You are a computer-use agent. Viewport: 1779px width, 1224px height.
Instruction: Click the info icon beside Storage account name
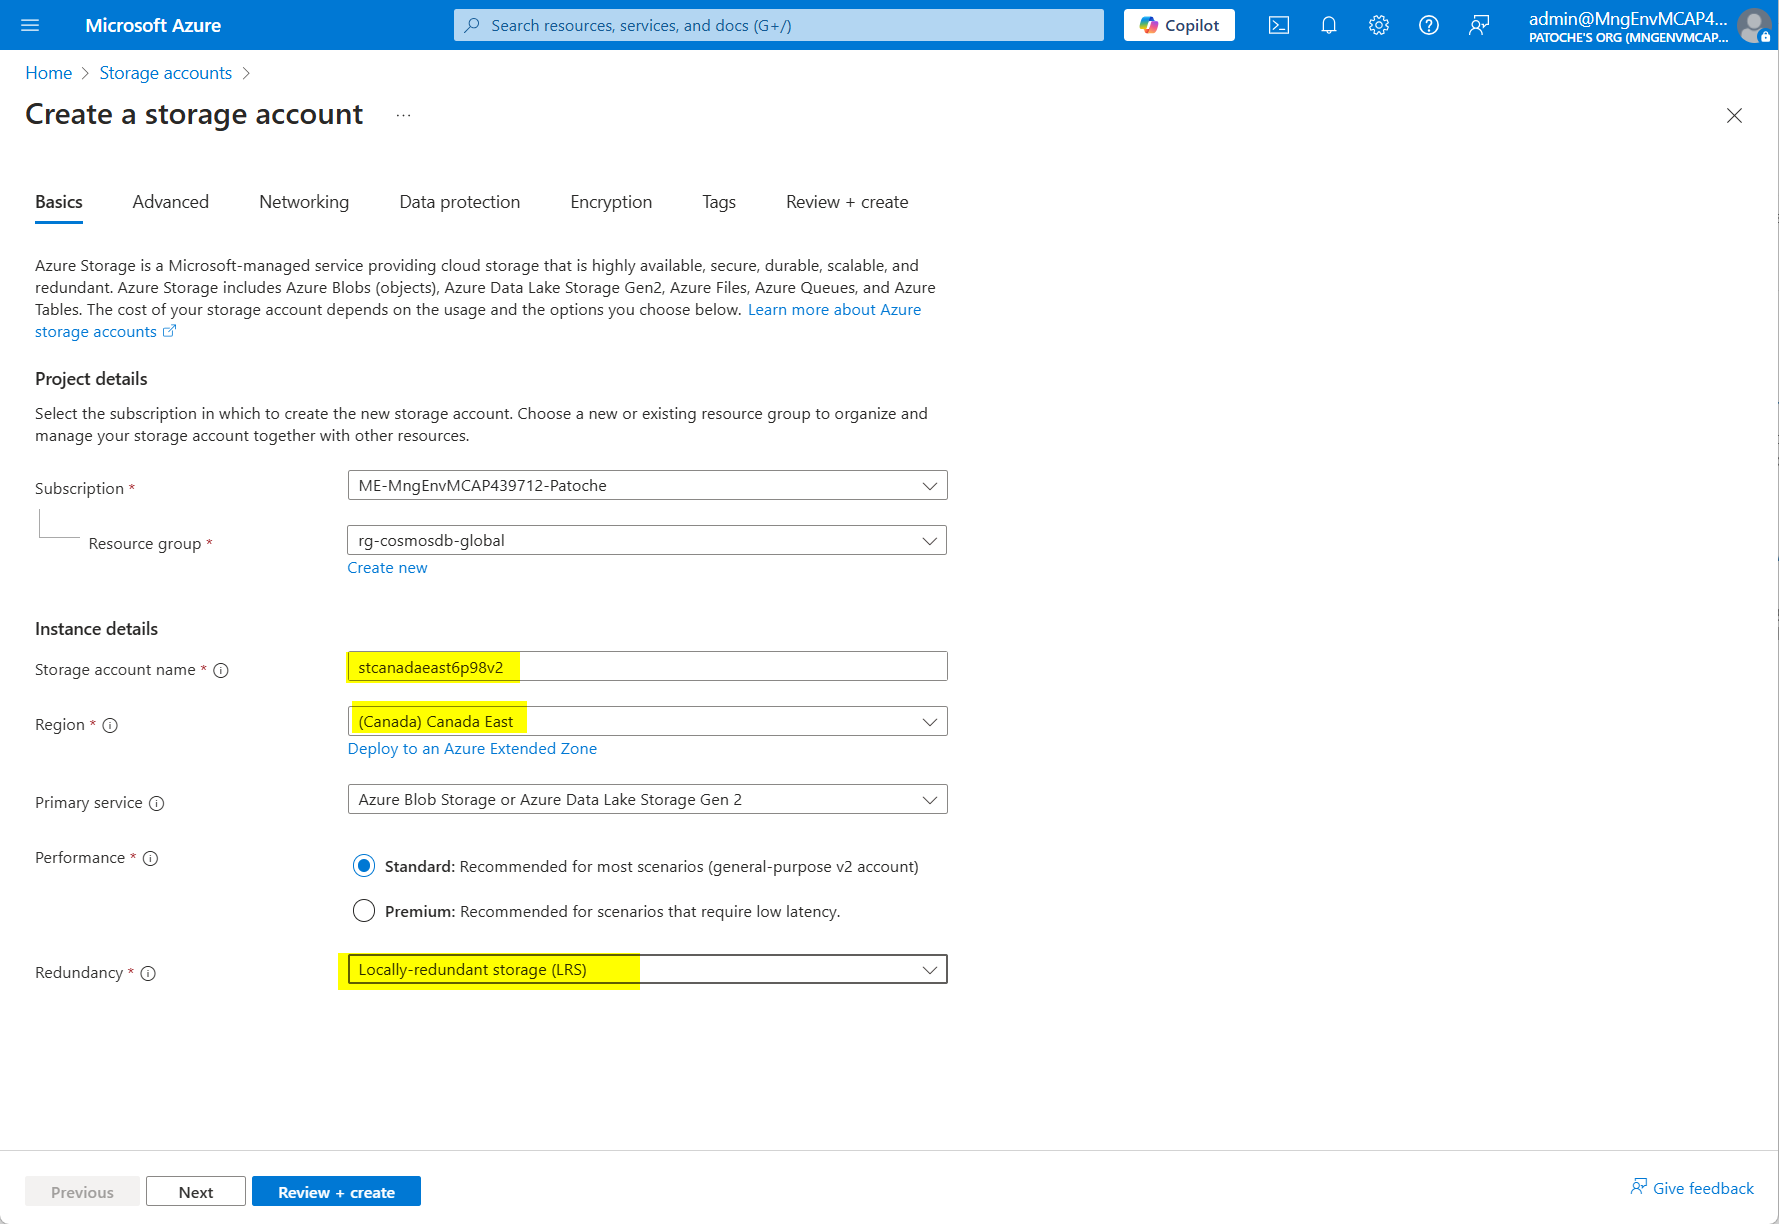221,670
